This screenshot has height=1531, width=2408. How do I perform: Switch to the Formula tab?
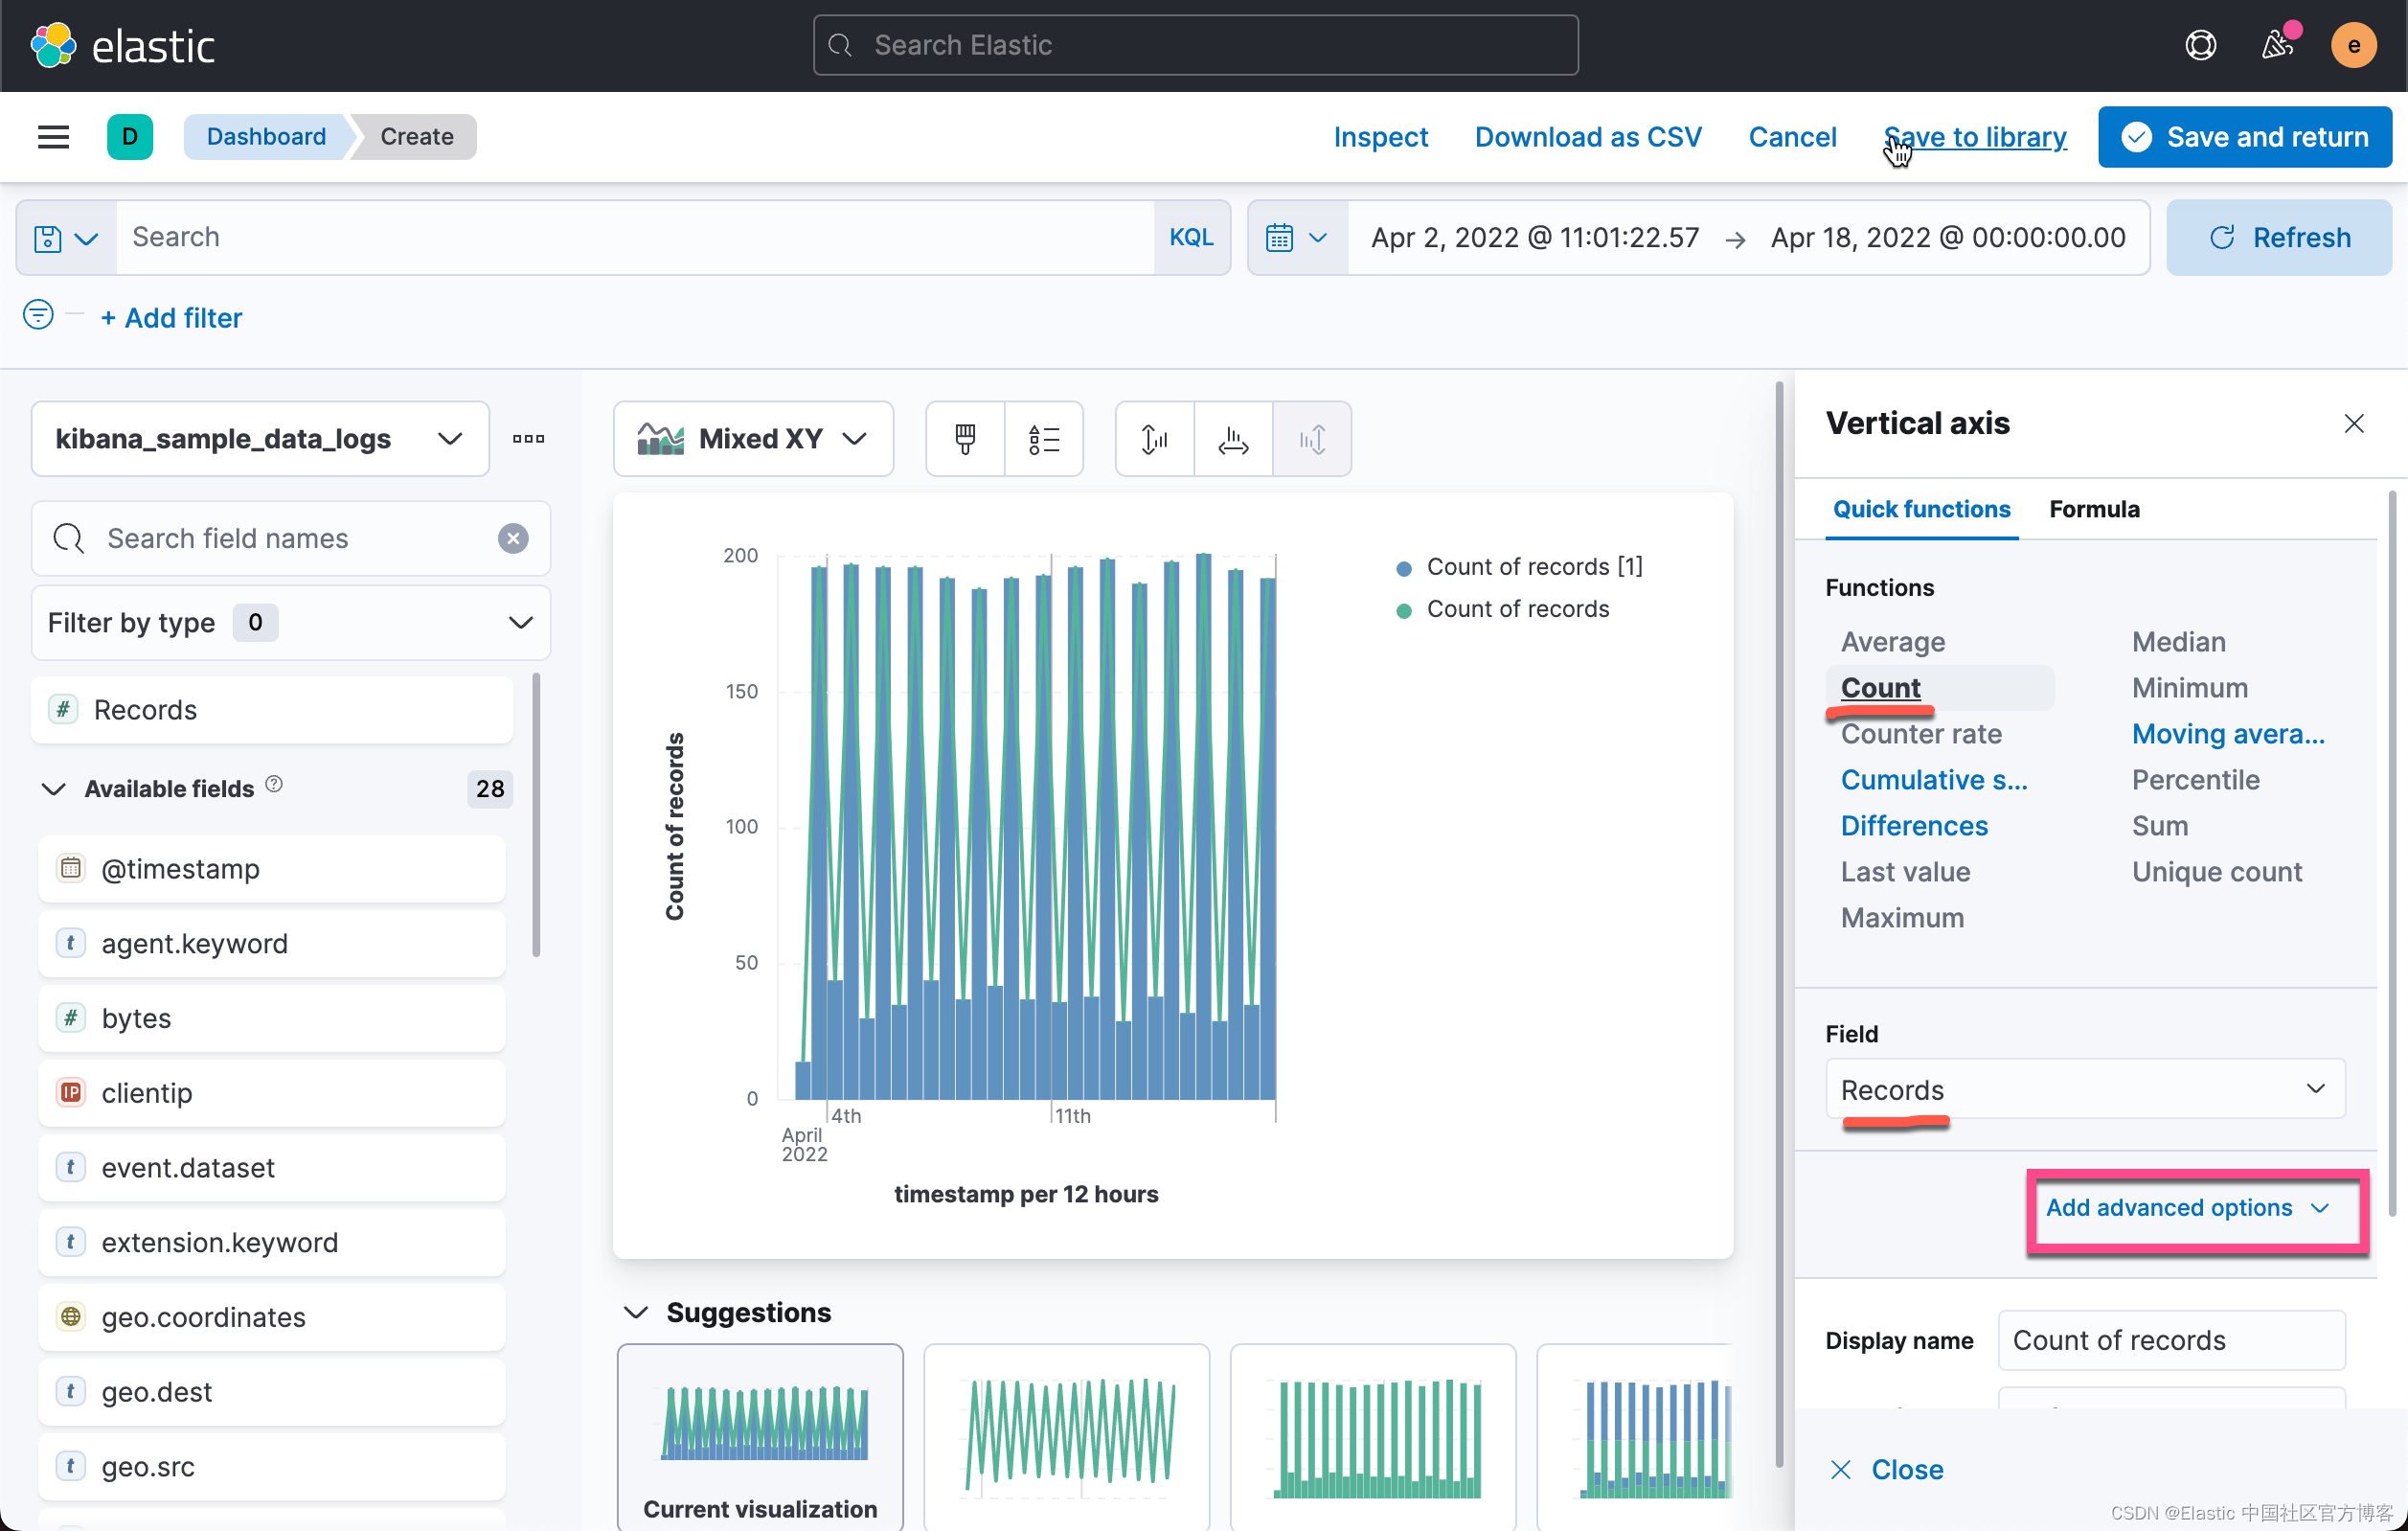[2094, 509]
